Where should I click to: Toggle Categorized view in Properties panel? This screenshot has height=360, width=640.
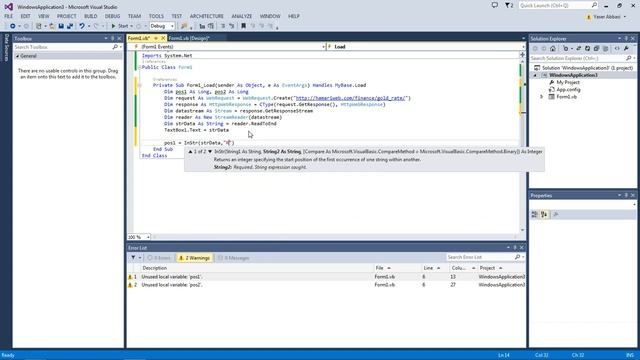534,215
